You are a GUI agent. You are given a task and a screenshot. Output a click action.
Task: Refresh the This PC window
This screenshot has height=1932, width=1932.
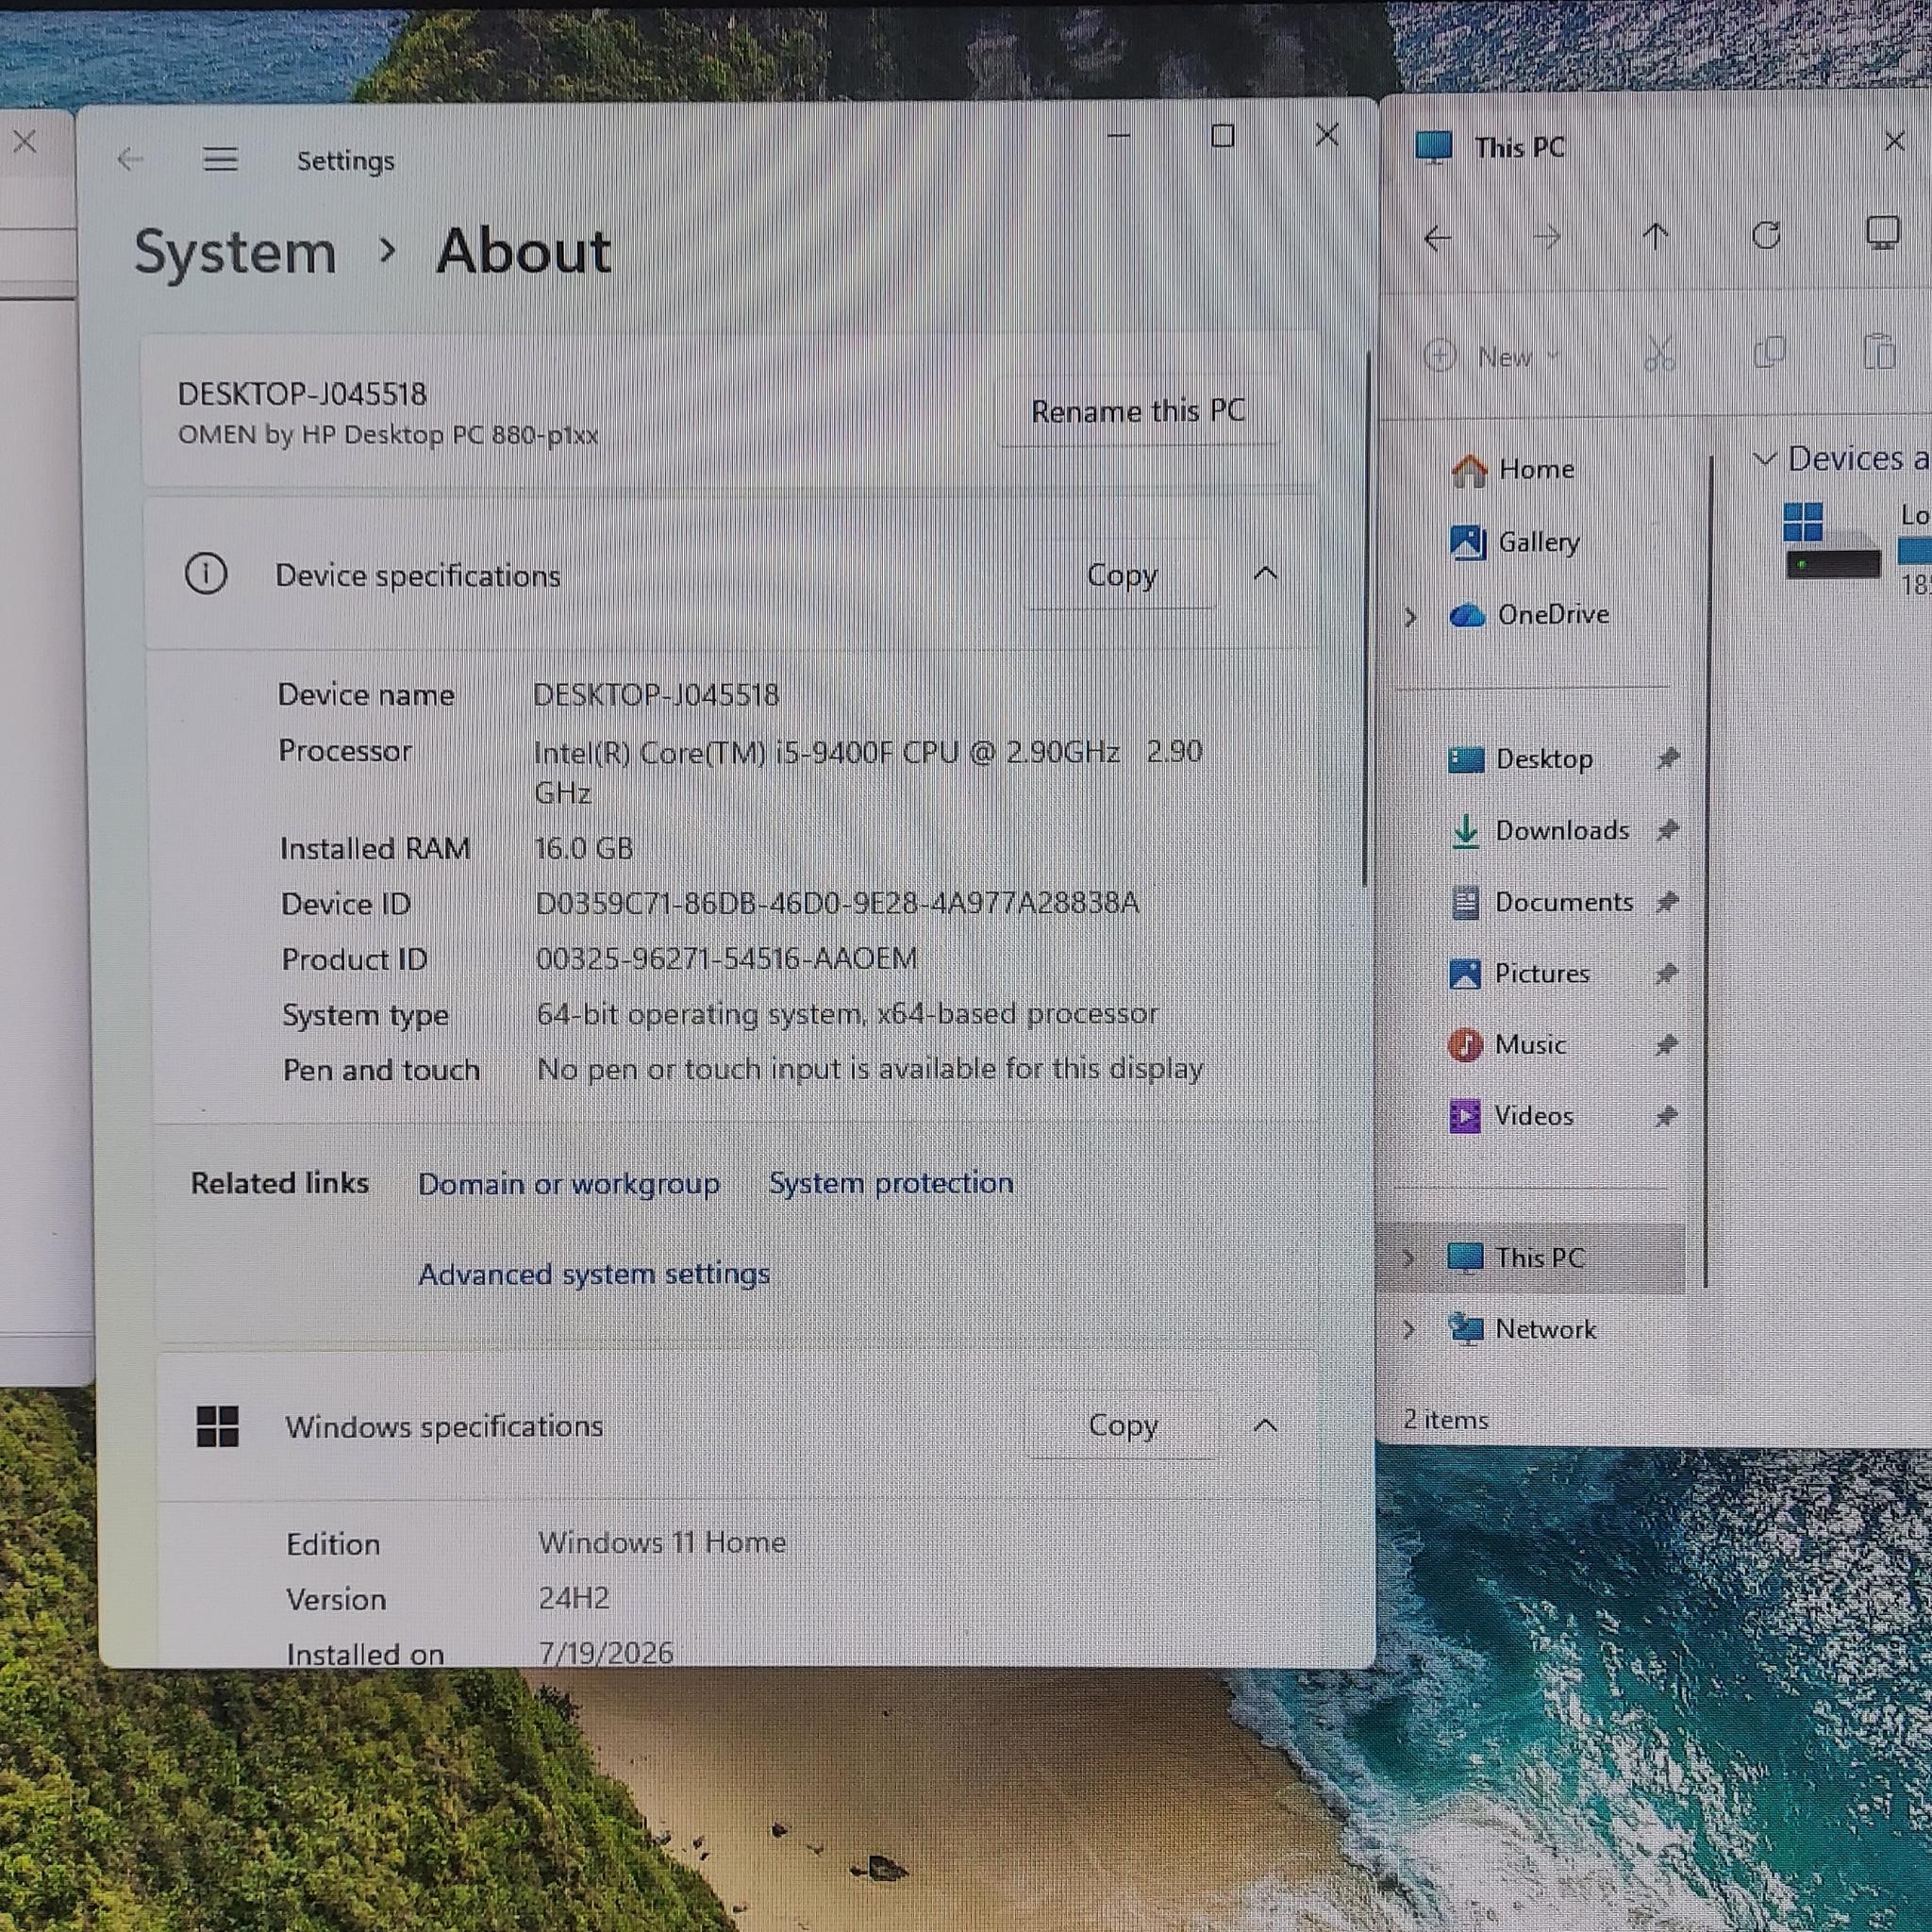coord(1766,235)
